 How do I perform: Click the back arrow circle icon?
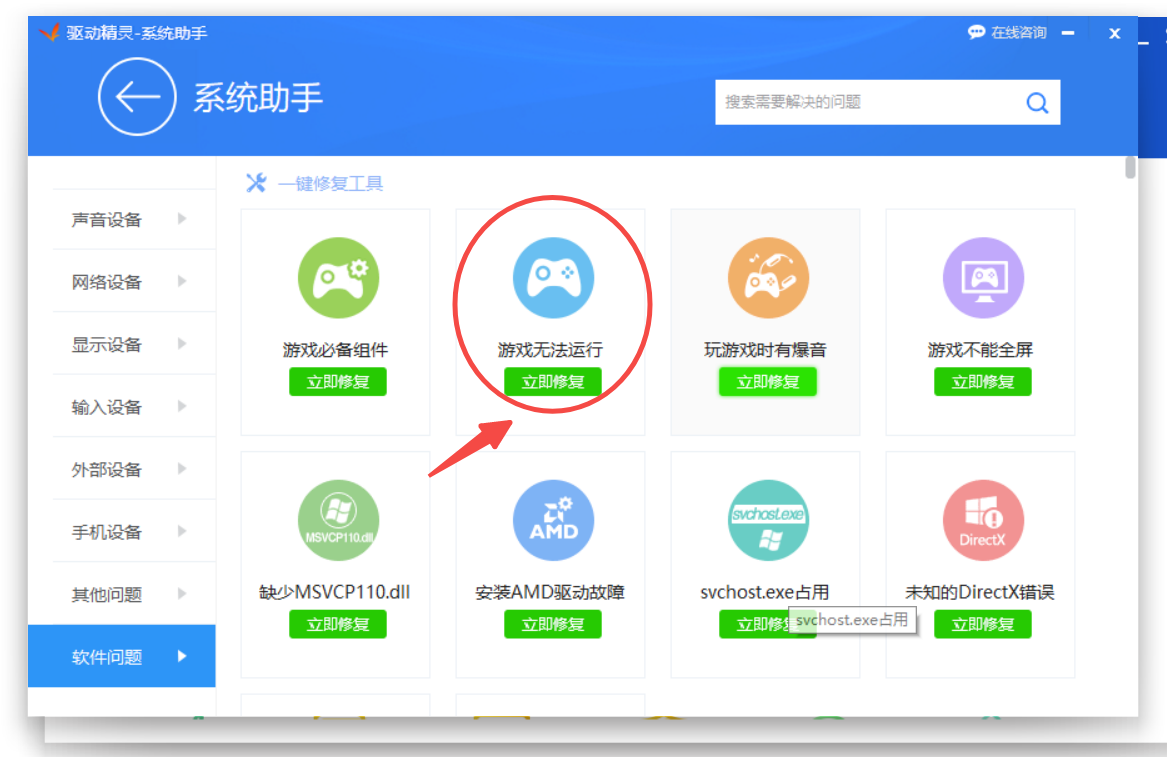point(138,97)
